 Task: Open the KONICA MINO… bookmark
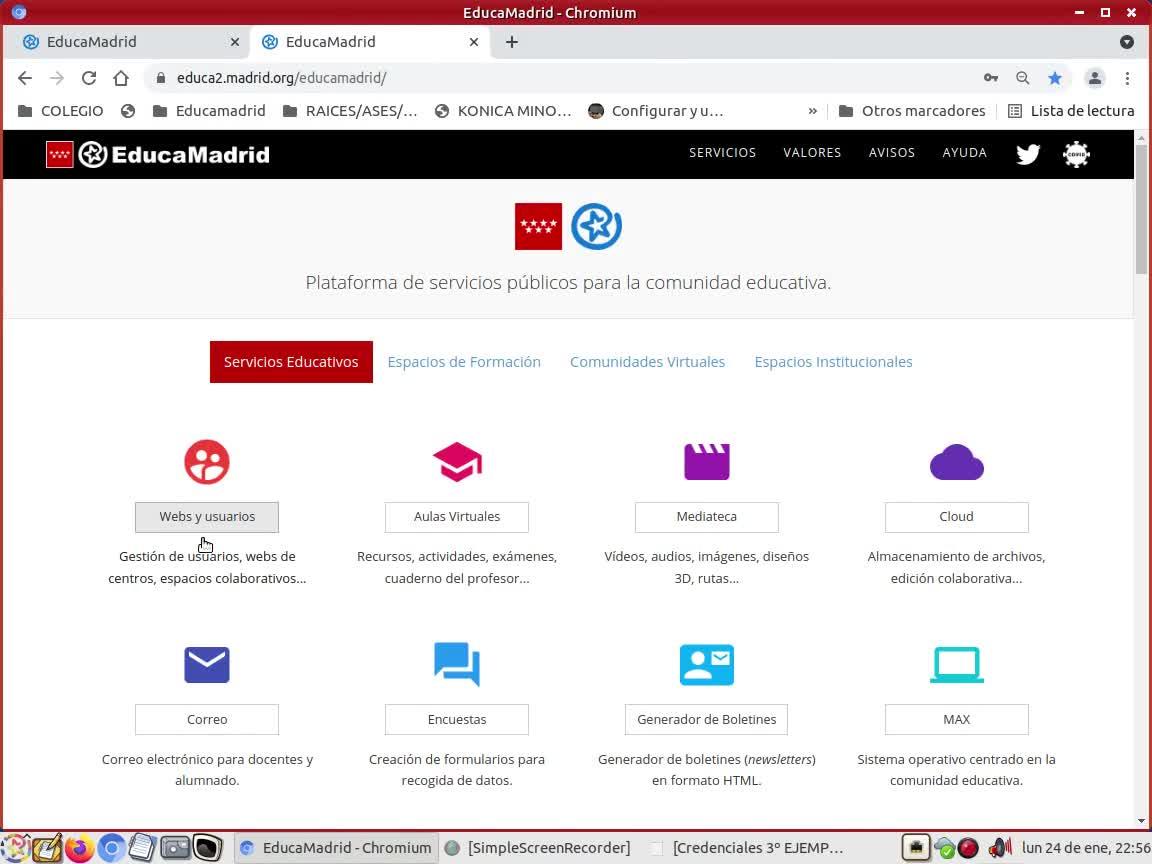click(503, 111)
